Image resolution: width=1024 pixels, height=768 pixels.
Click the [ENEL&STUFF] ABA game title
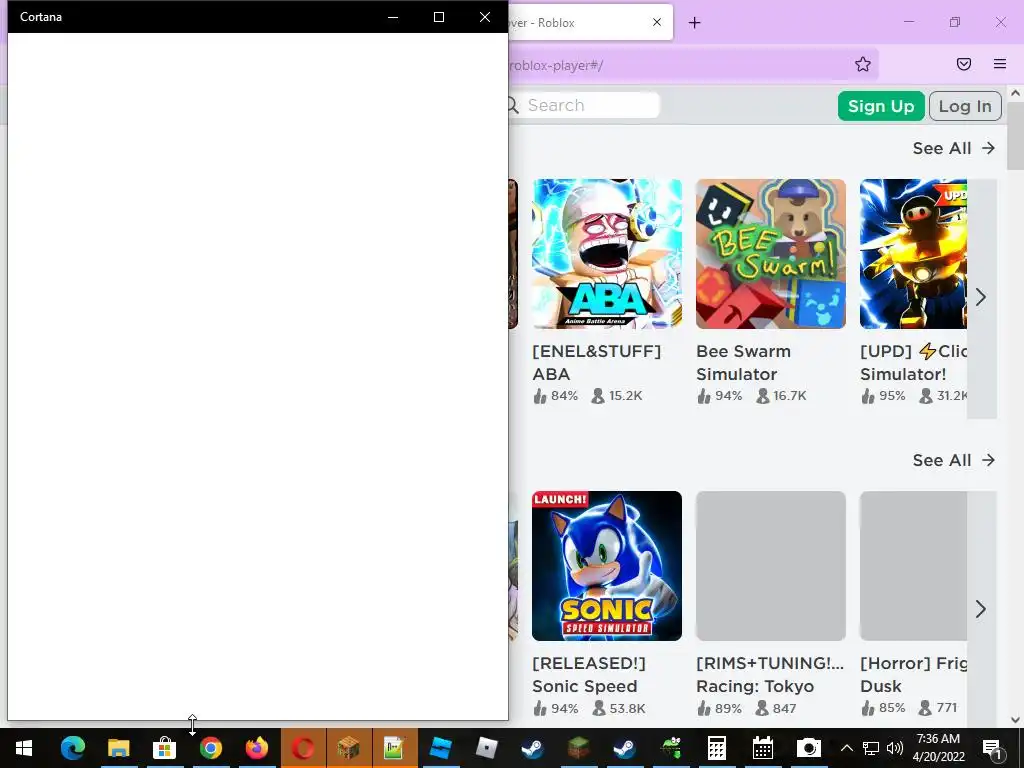coord(596,362)
